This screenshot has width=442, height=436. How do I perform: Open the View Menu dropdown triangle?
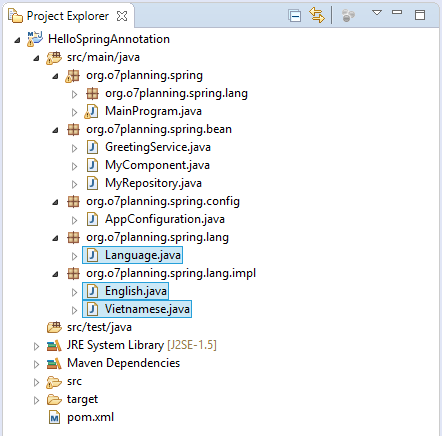377,13
